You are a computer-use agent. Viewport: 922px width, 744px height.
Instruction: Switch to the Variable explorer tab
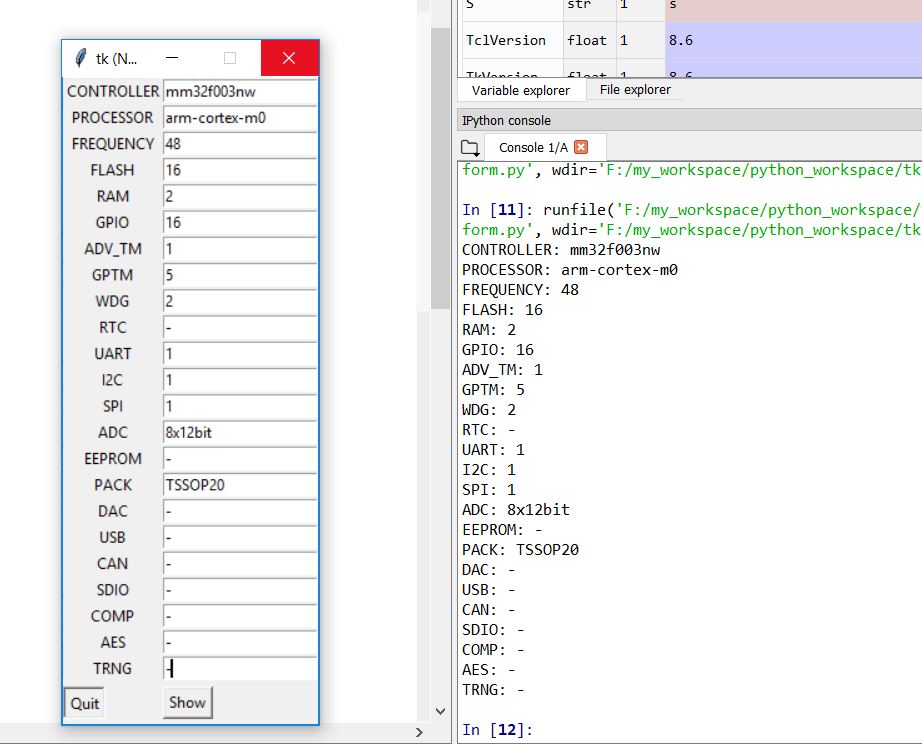click(521, 90)
